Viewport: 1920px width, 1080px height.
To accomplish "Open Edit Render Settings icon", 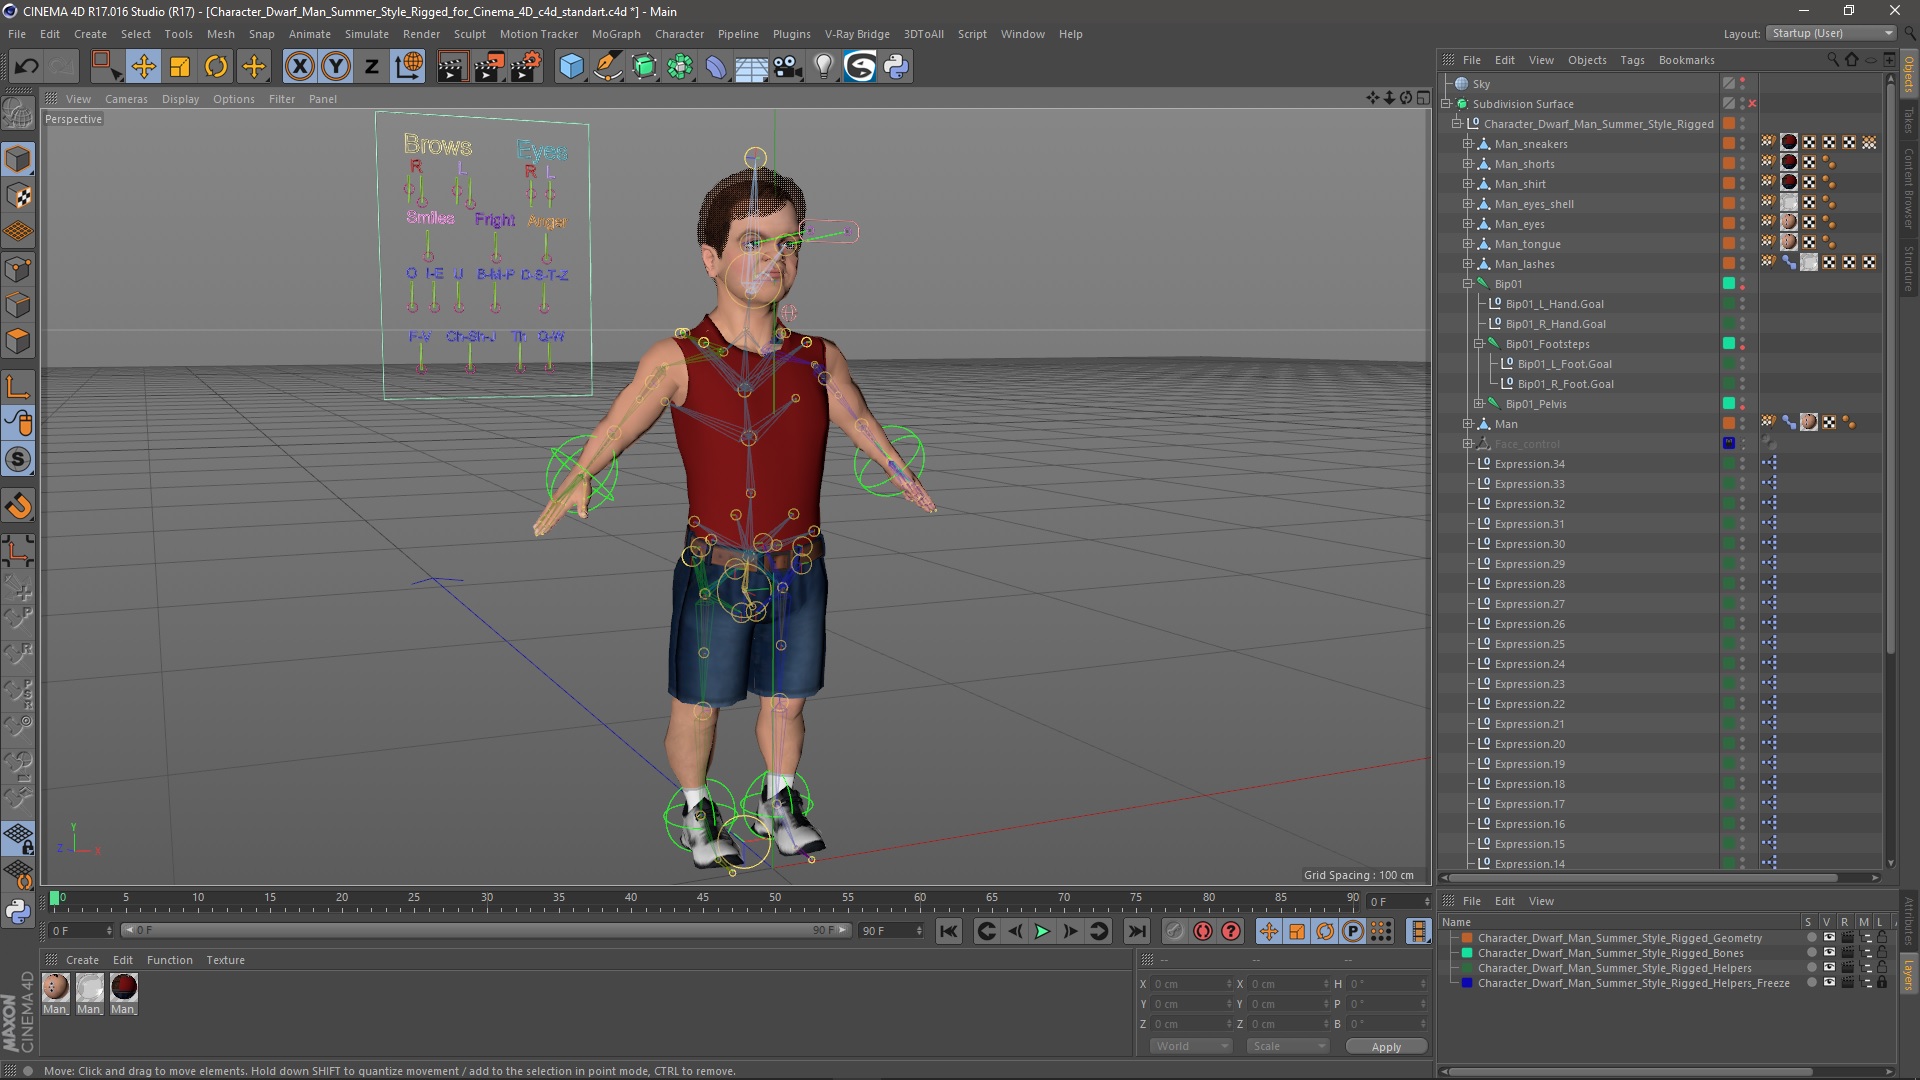I will coord(526,67).
